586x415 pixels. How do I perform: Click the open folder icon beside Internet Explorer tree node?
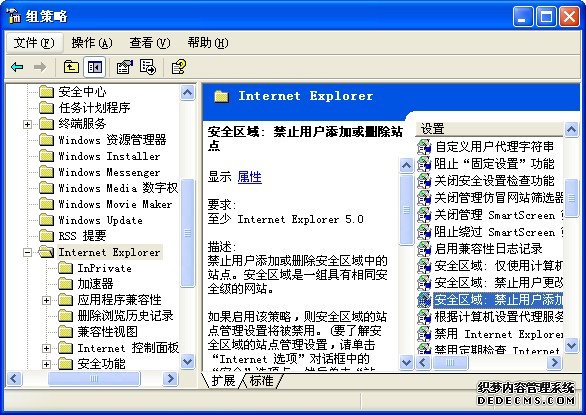click(x=46, y=252)
